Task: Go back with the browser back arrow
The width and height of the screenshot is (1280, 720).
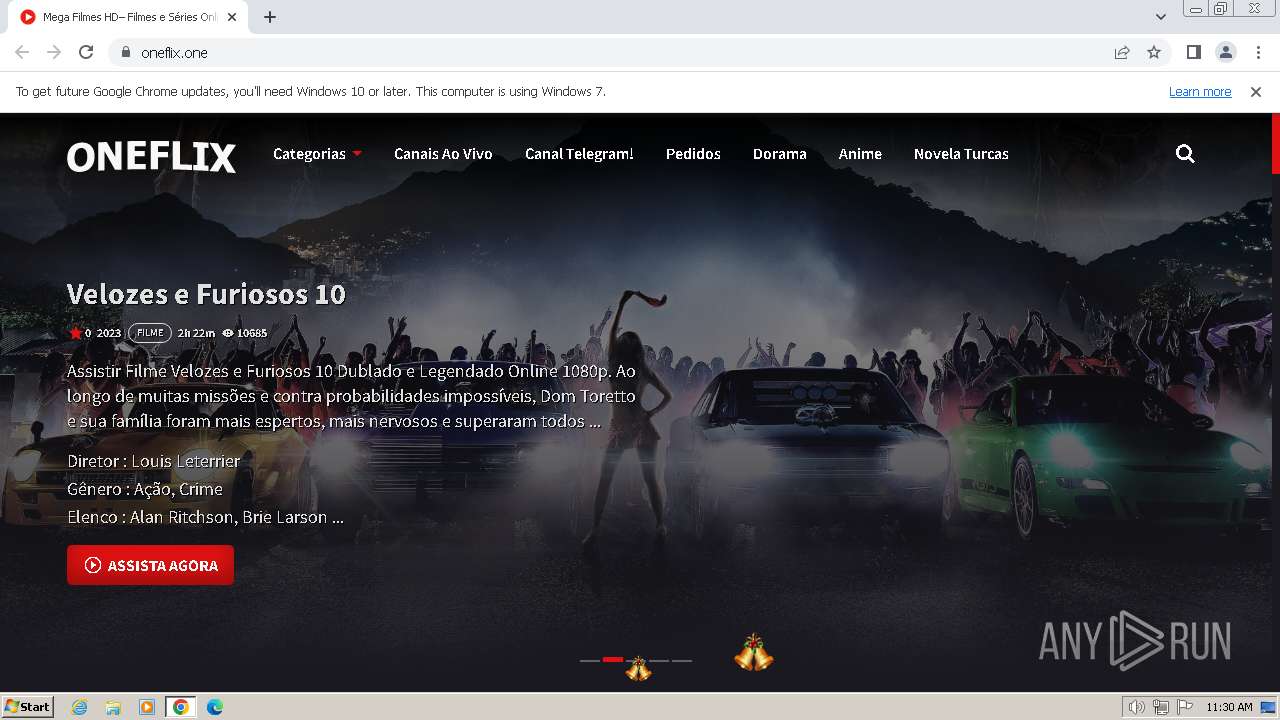Action: point(22,52)
